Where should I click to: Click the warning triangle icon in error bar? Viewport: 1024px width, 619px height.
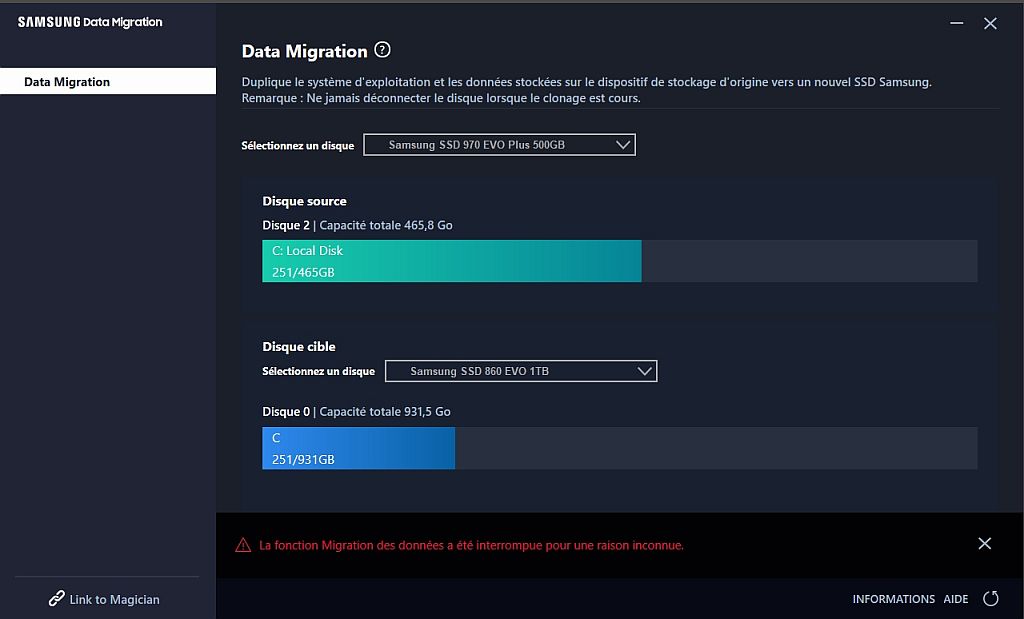243,545
